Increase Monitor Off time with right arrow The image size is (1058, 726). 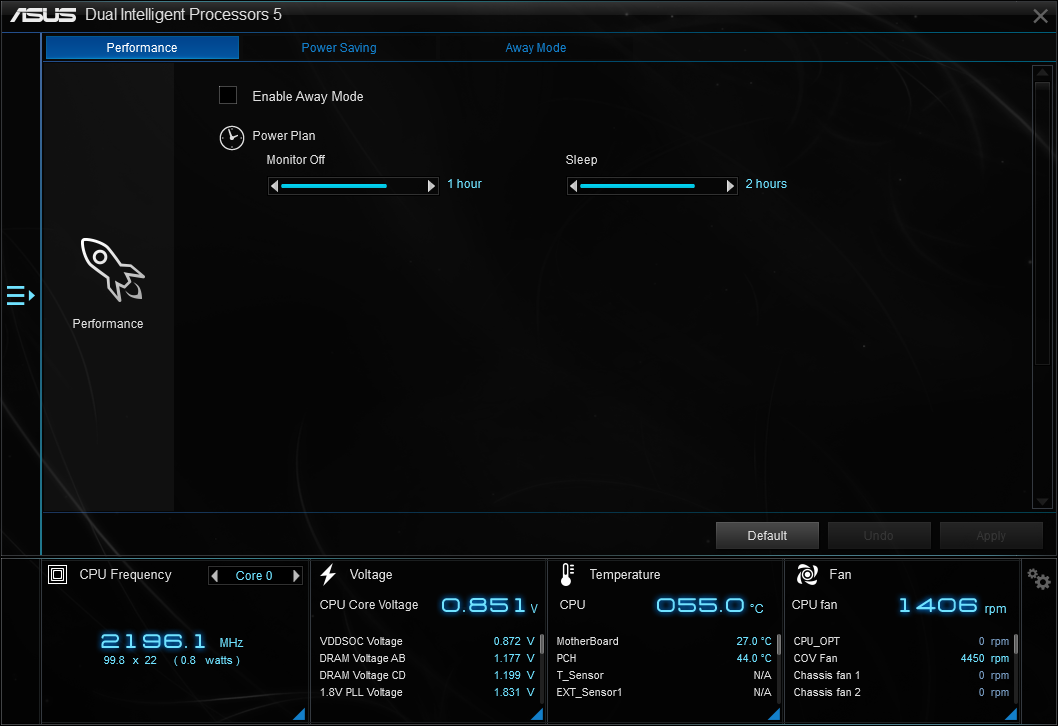pos(432,186)
